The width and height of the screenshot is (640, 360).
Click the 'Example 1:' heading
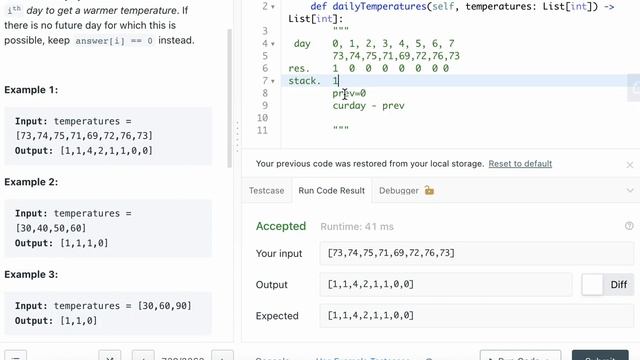(x=31, y=90)
